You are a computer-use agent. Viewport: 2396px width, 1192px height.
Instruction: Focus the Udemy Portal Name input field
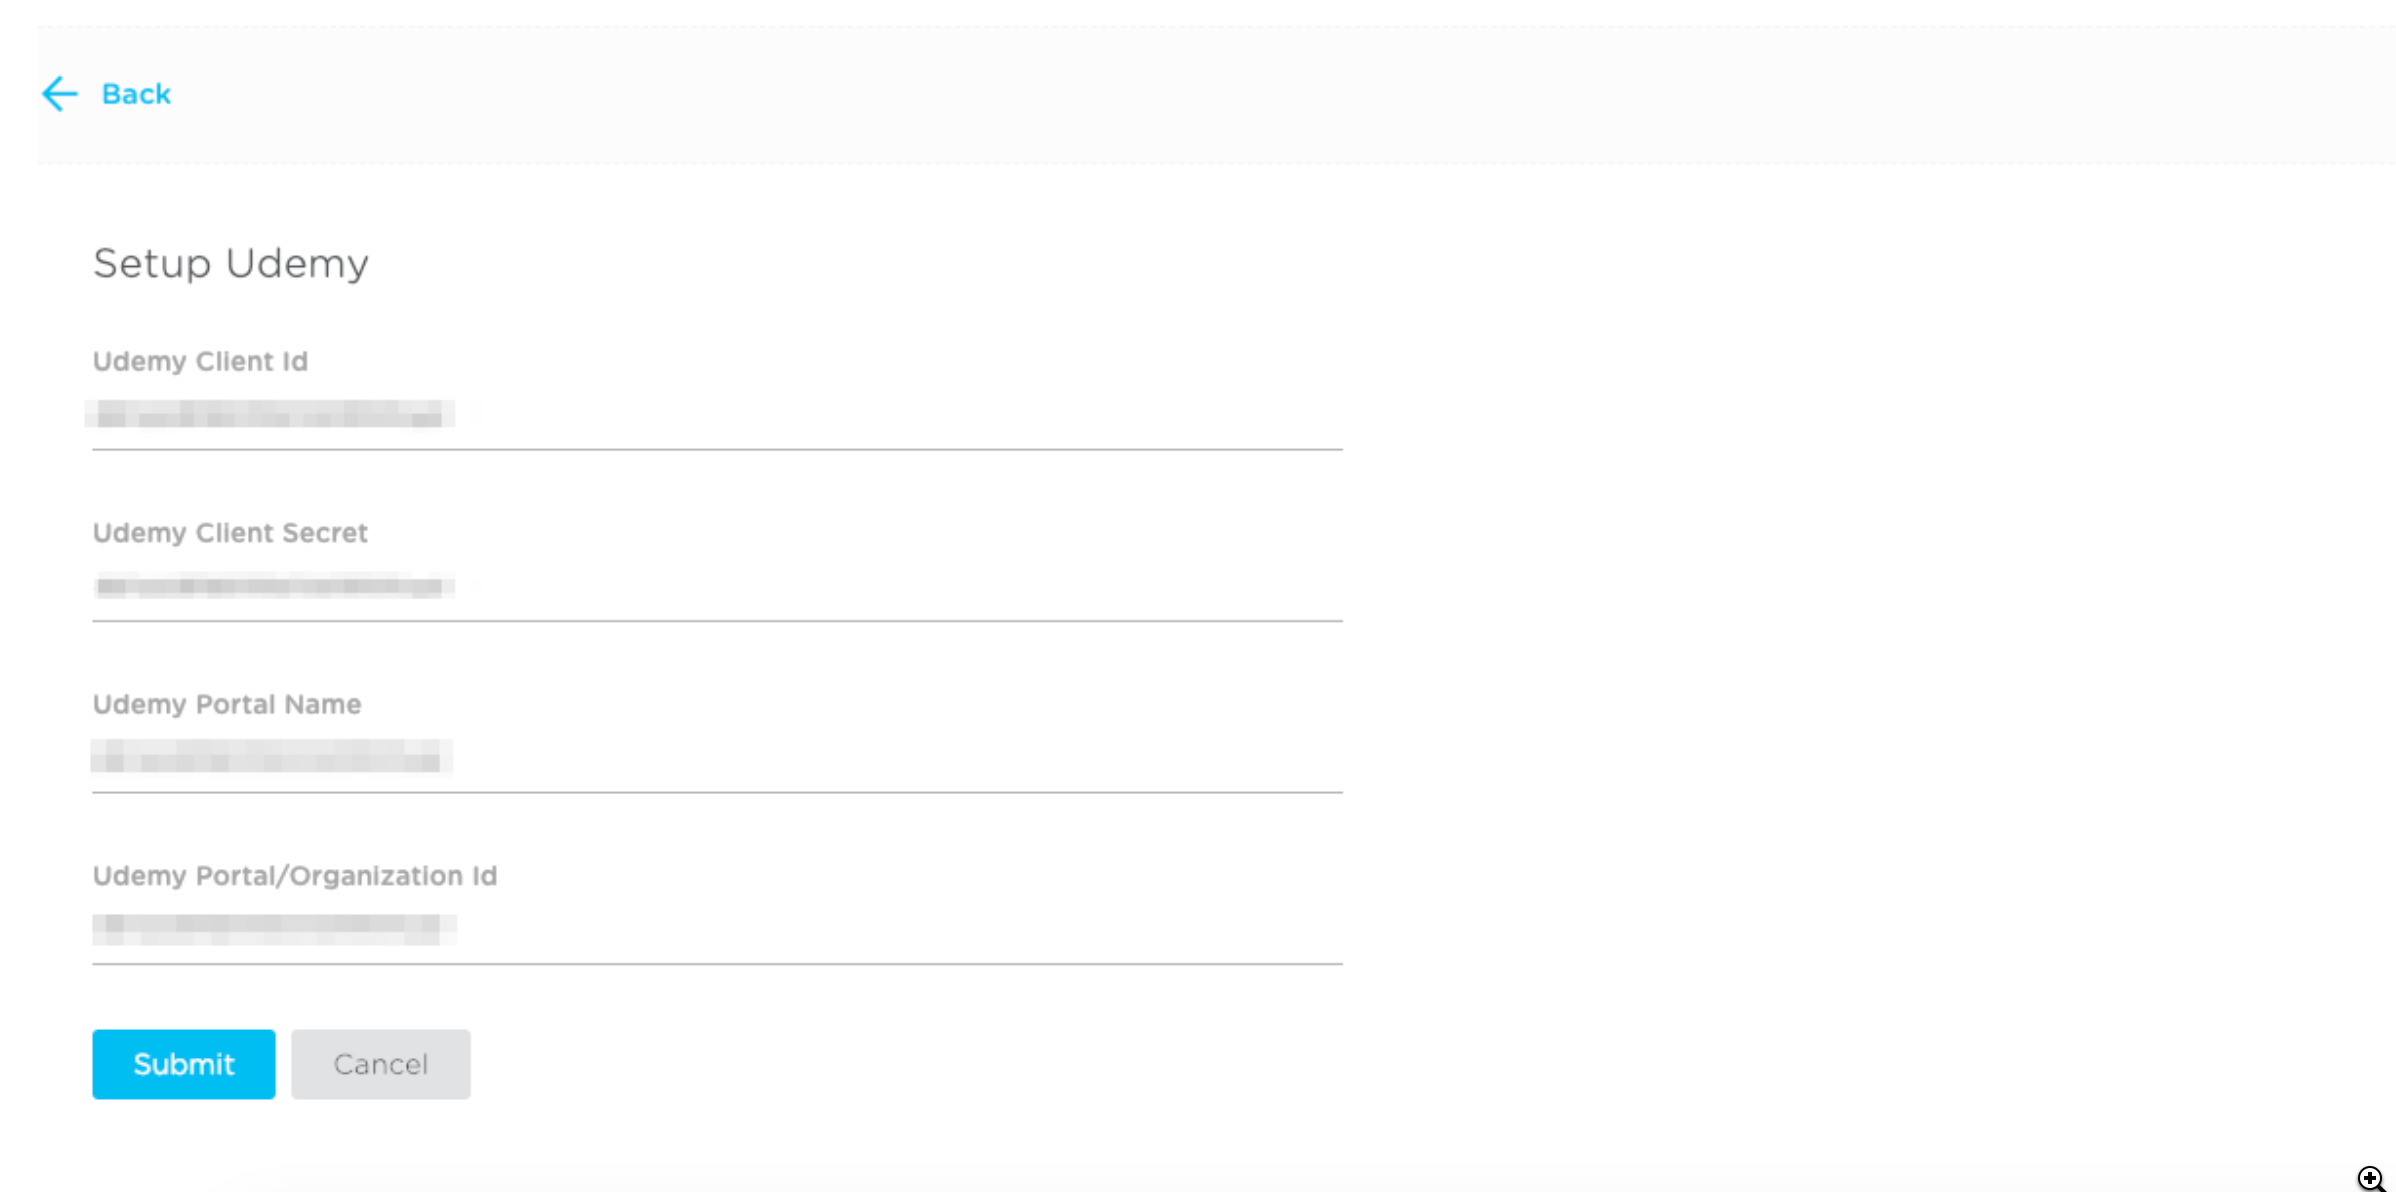coord(717,758)
